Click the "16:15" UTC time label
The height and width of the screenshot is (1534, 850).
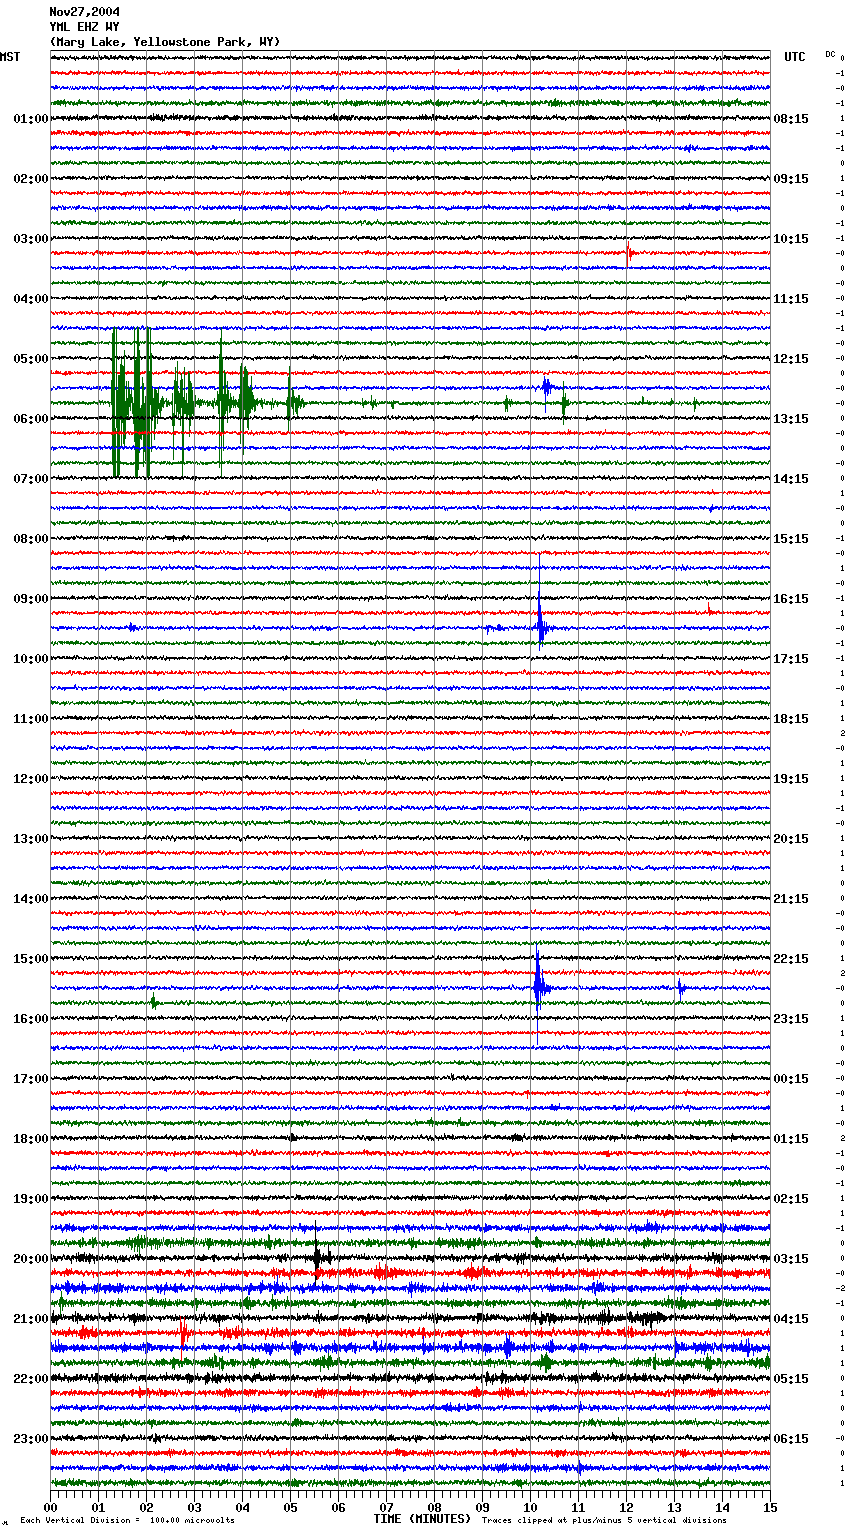(791, 599)
